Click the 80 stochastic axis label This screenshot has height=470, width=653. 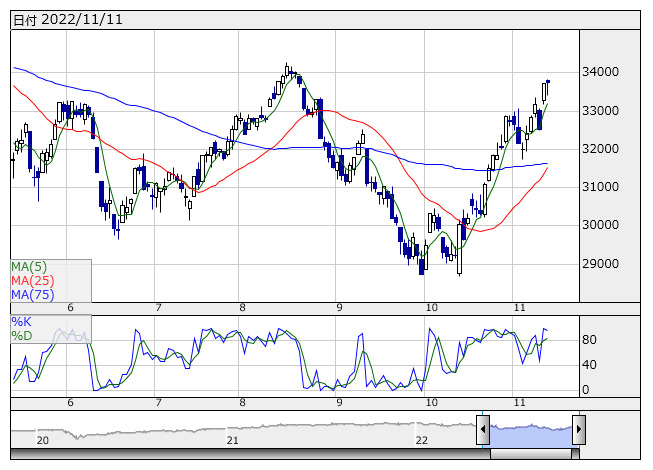tap(589, 340)
